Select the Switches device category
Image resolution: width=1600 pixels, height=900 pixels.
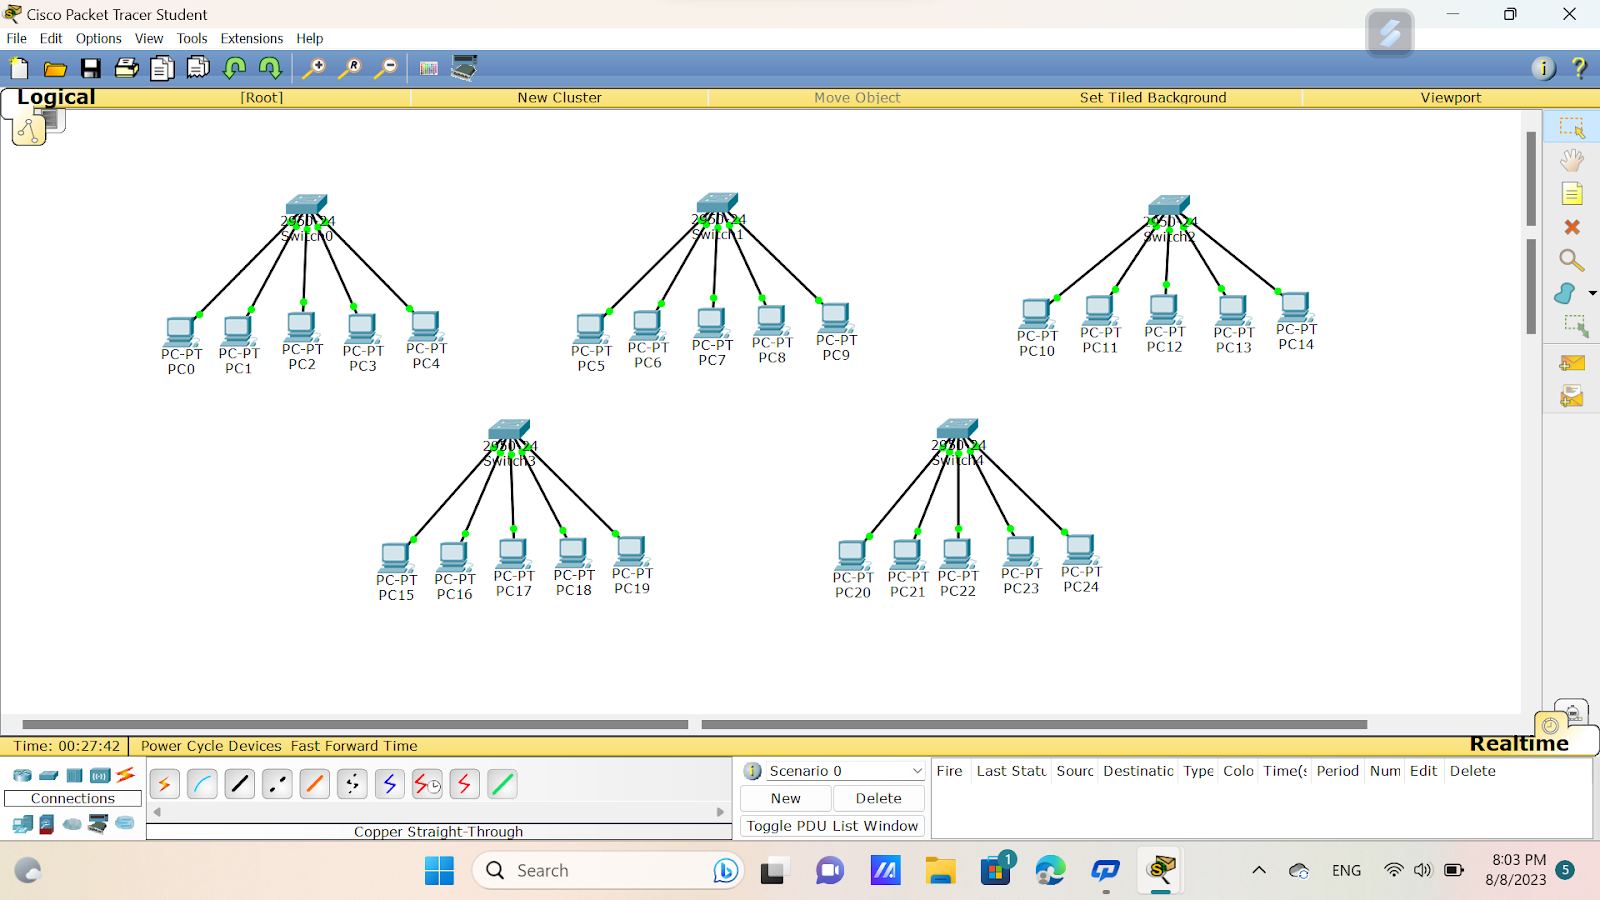[49, 775]
